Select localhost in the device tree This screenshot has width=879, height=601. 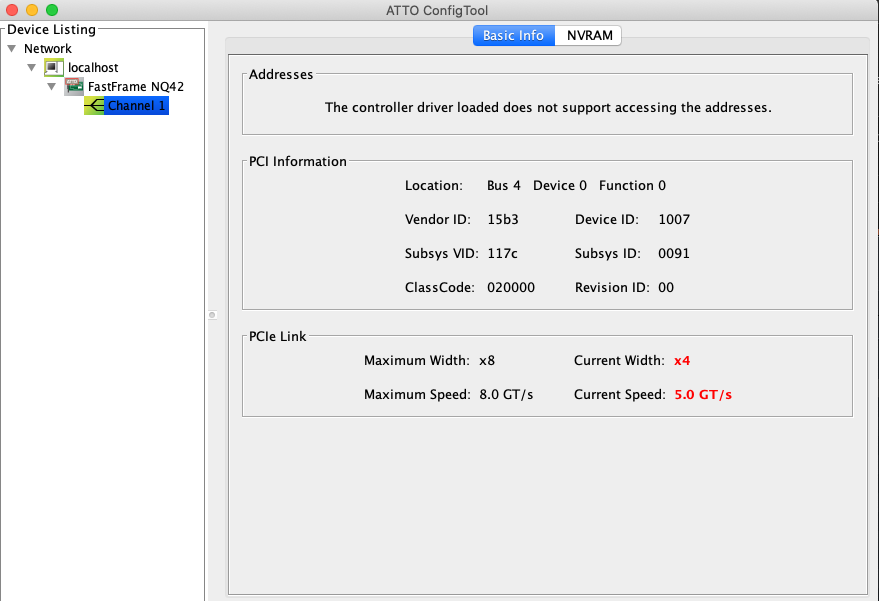coord(93,67)
